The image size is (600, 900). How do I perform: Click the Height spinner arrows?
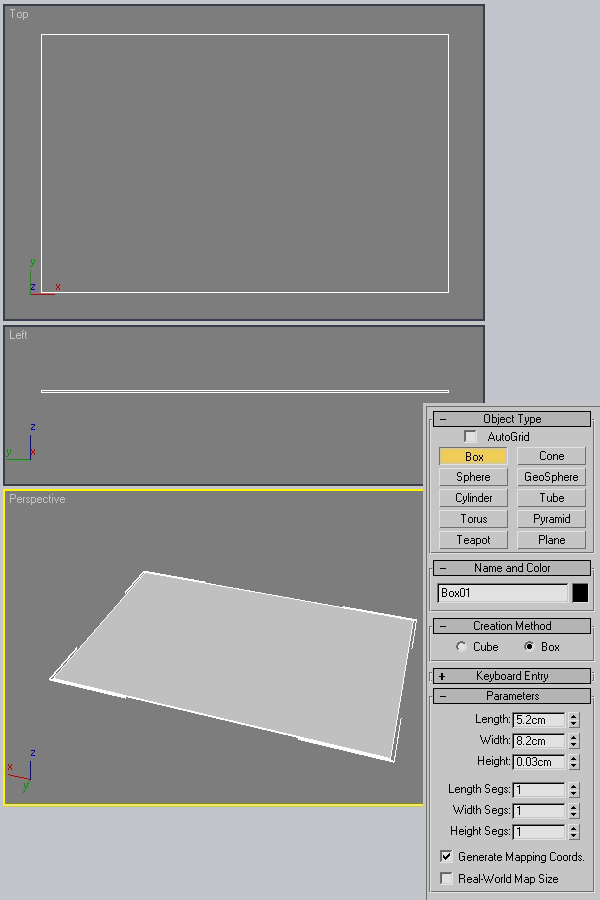click(573, 762)
